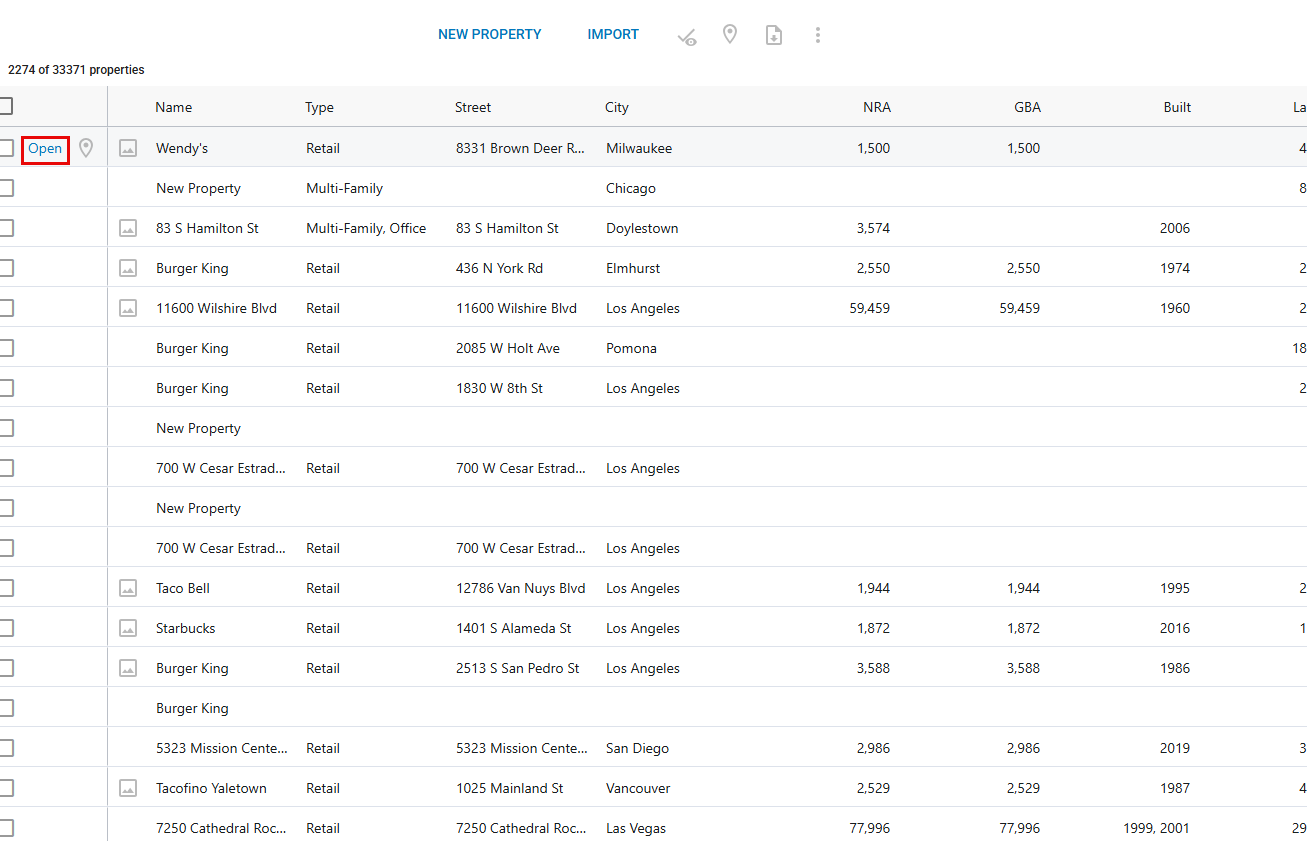Sort by the City column header

click(x=617, y=107)
